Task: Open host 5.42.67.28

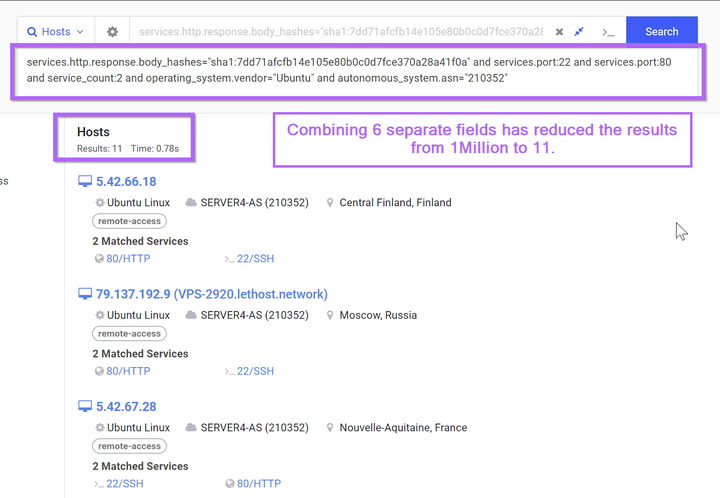Action: (126, 407)
